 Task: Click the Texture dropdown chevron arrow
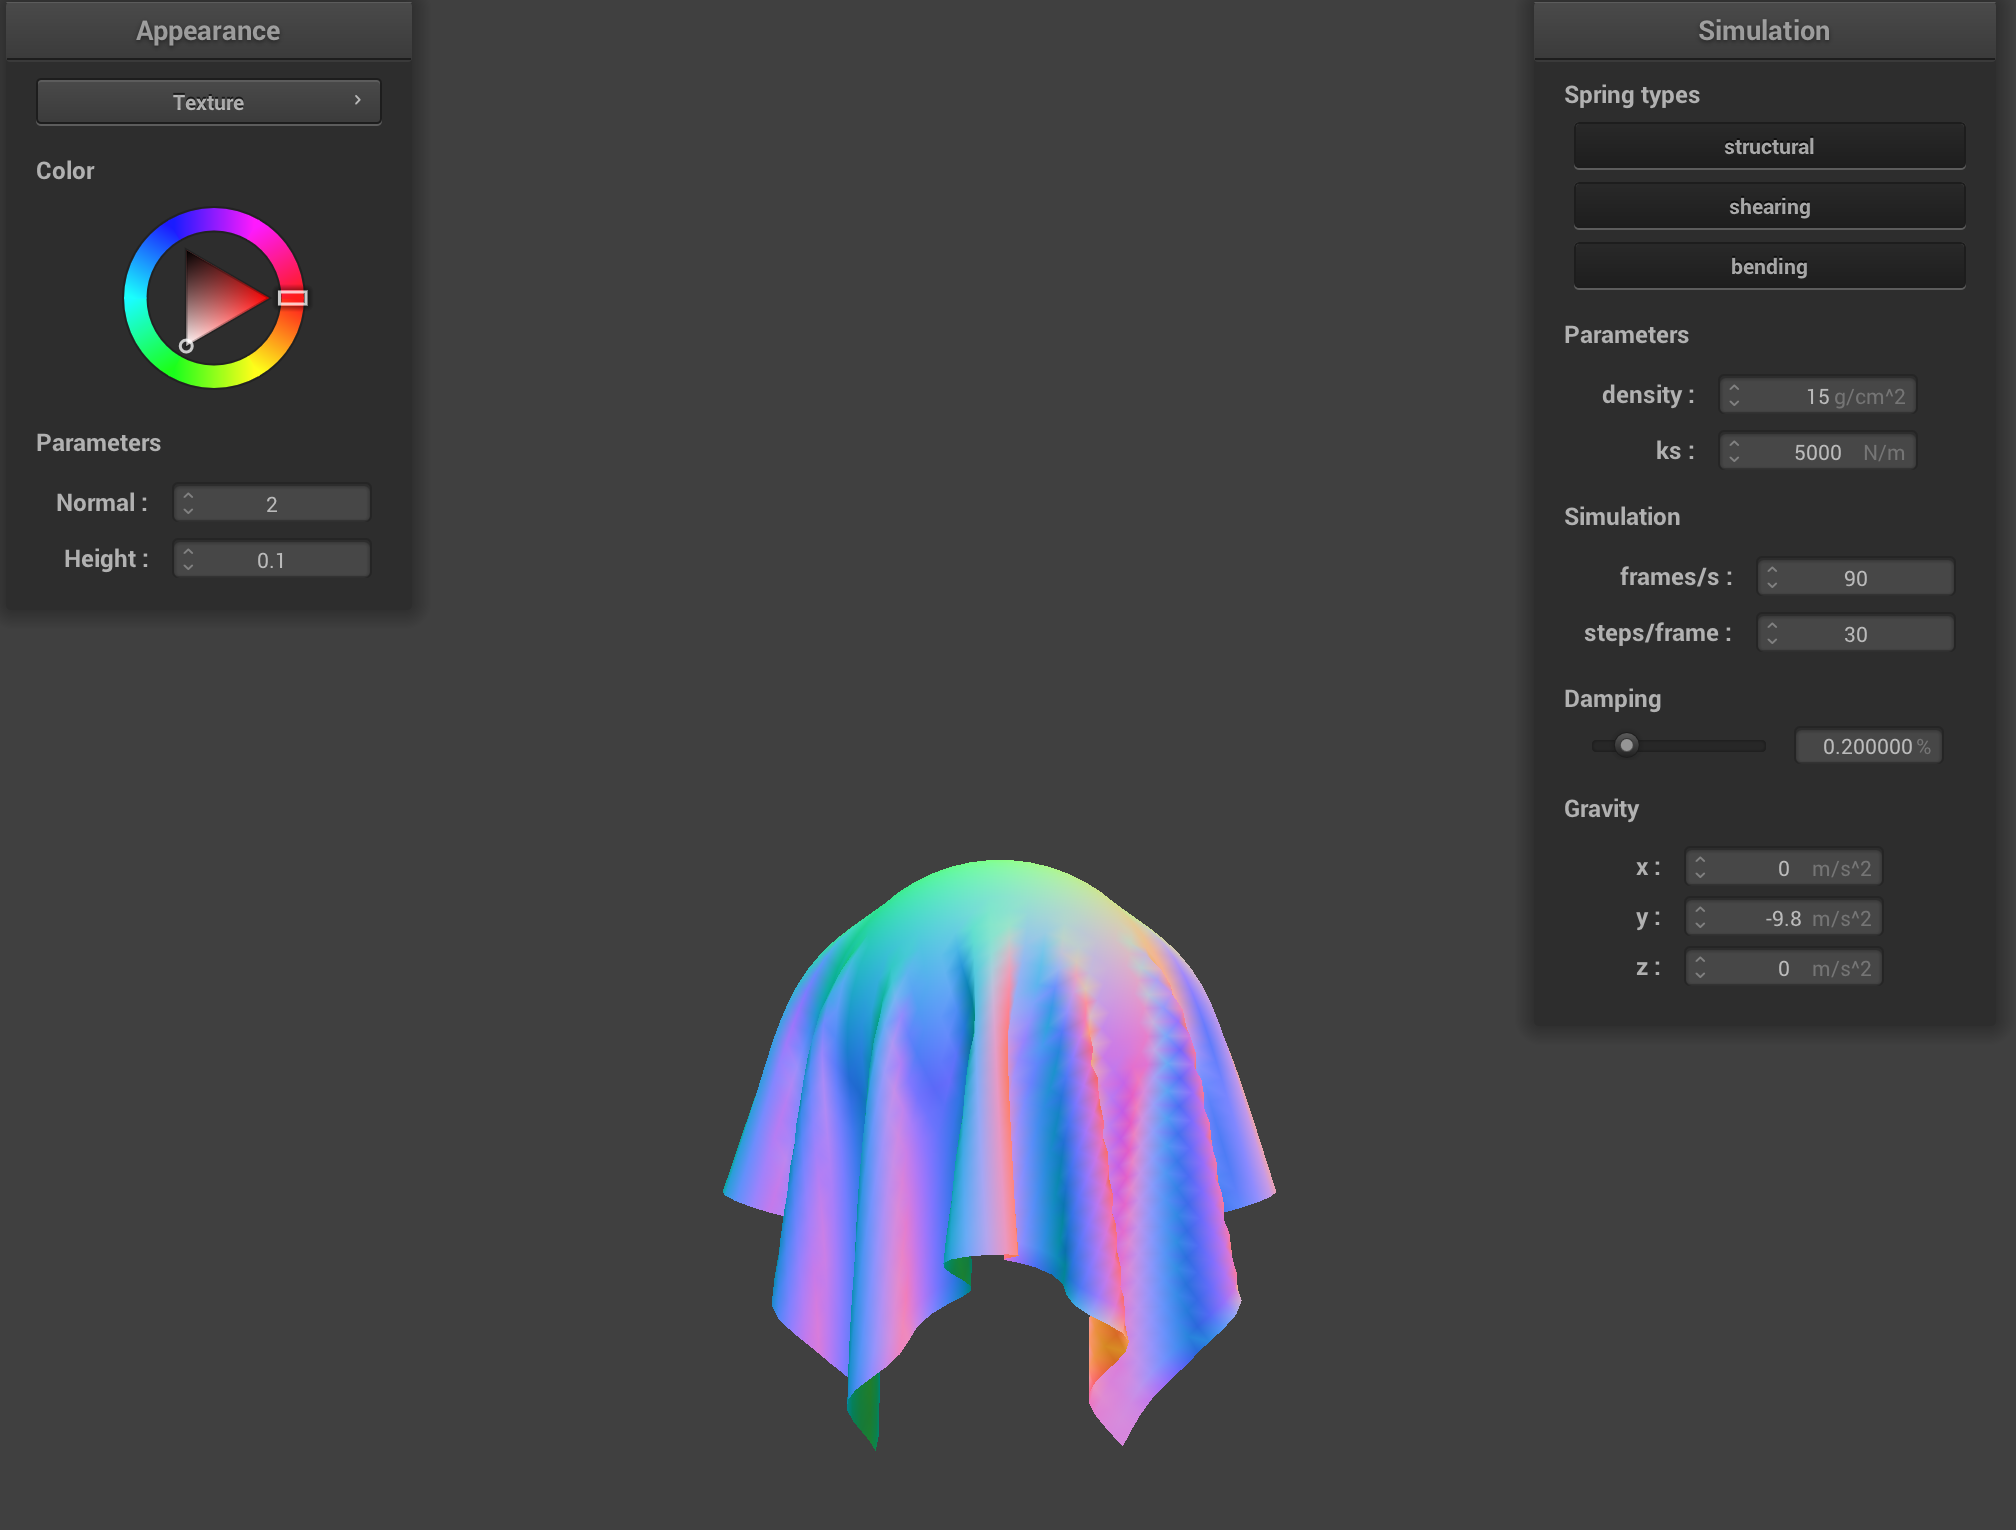tap(357, 100)
